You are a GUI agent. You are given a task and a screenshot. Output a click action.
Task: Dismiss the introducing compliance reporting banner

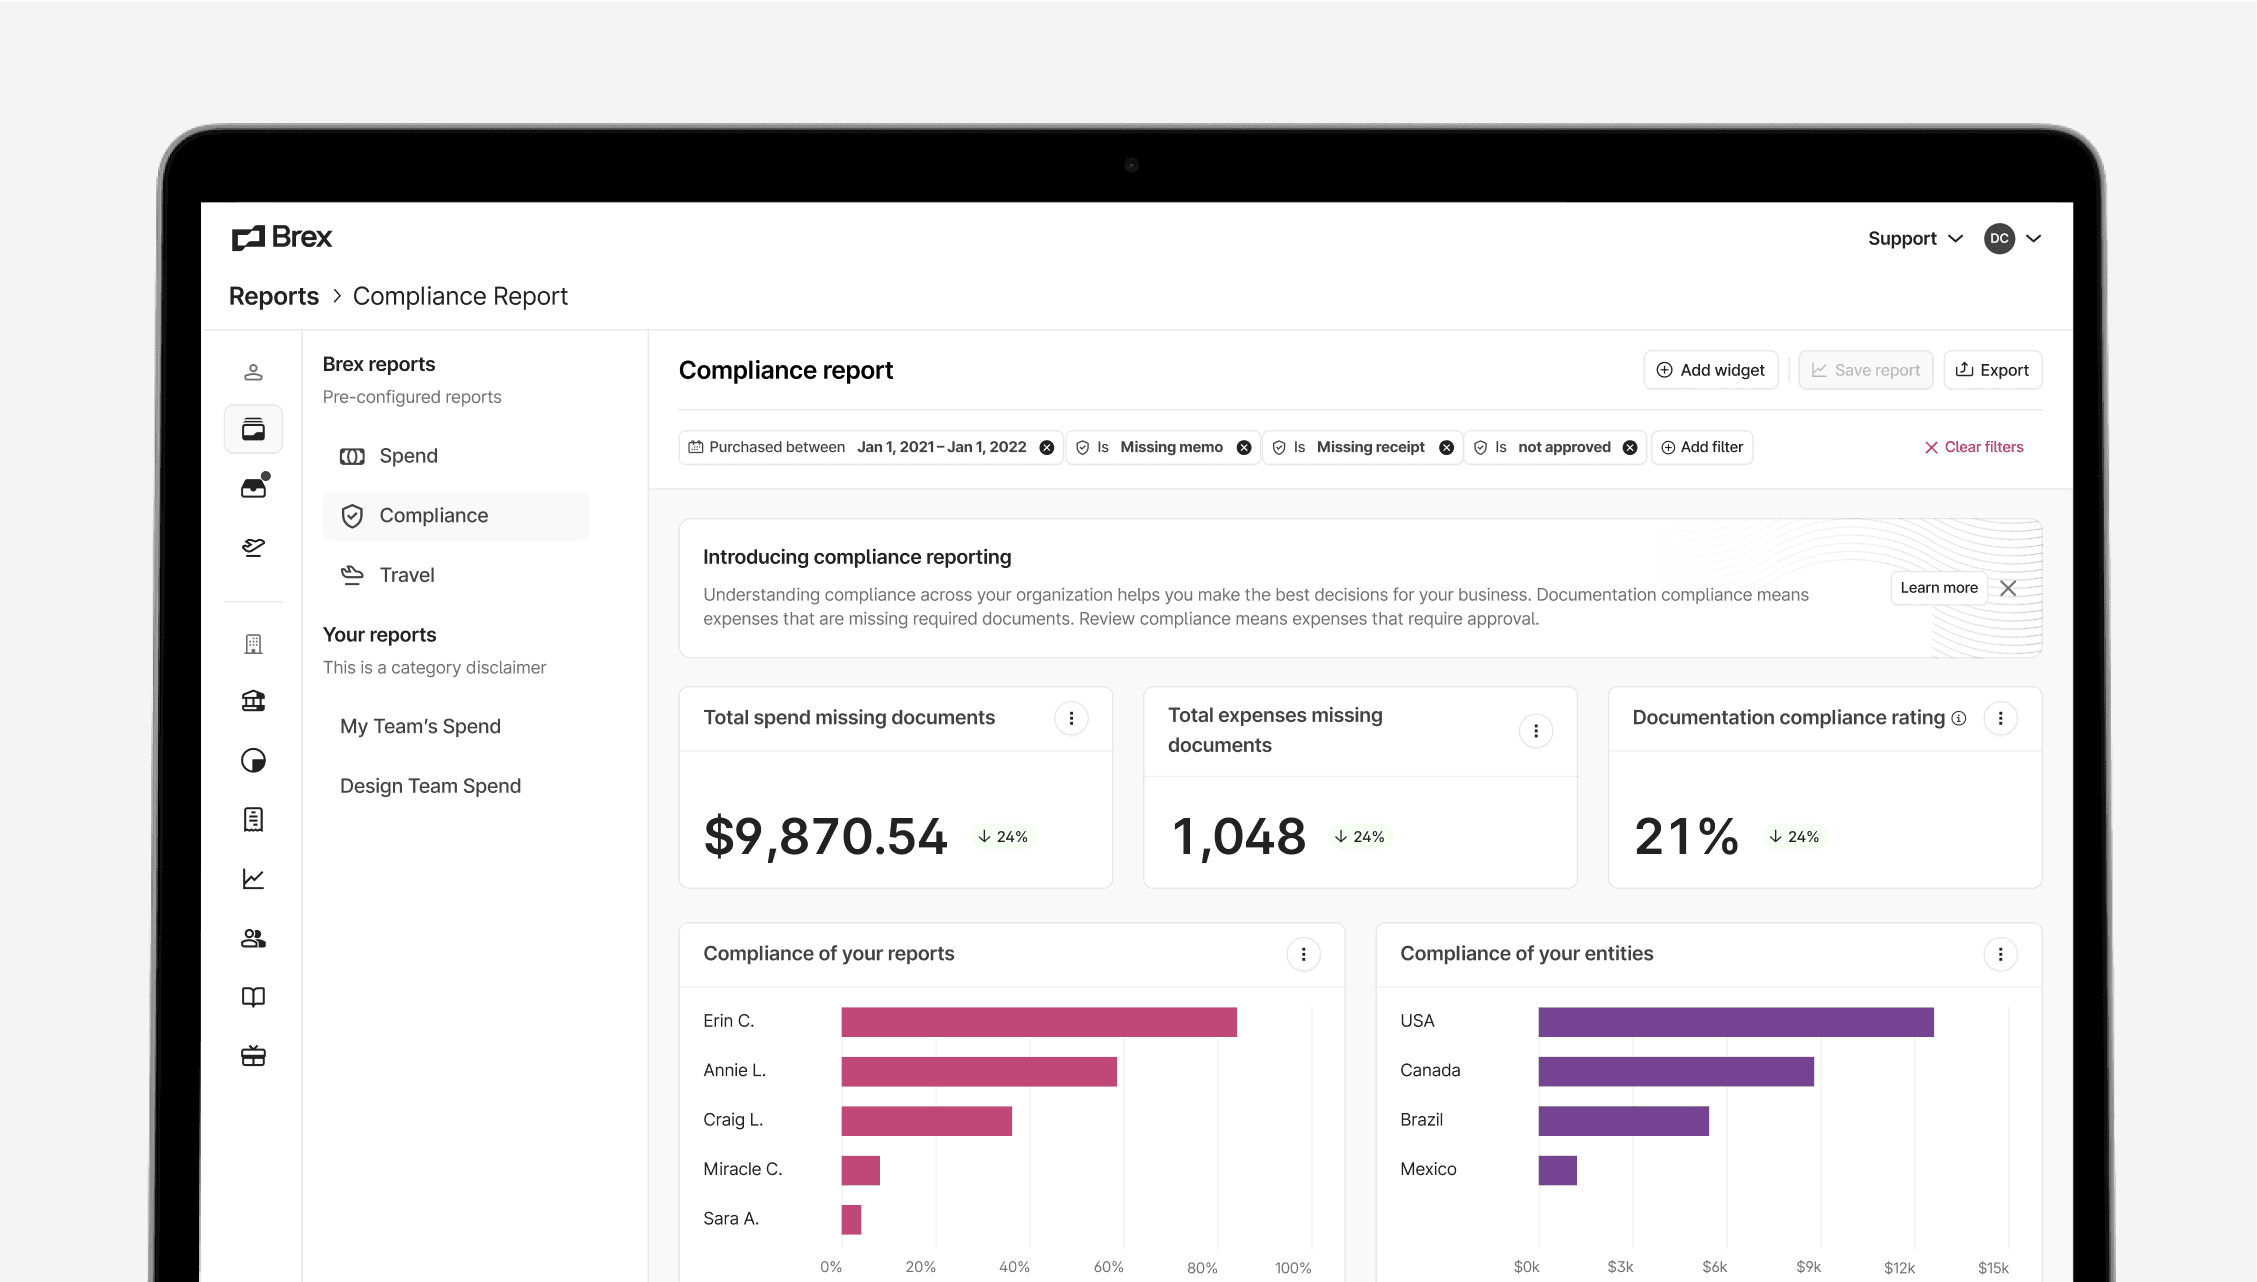coord(2008,588)
